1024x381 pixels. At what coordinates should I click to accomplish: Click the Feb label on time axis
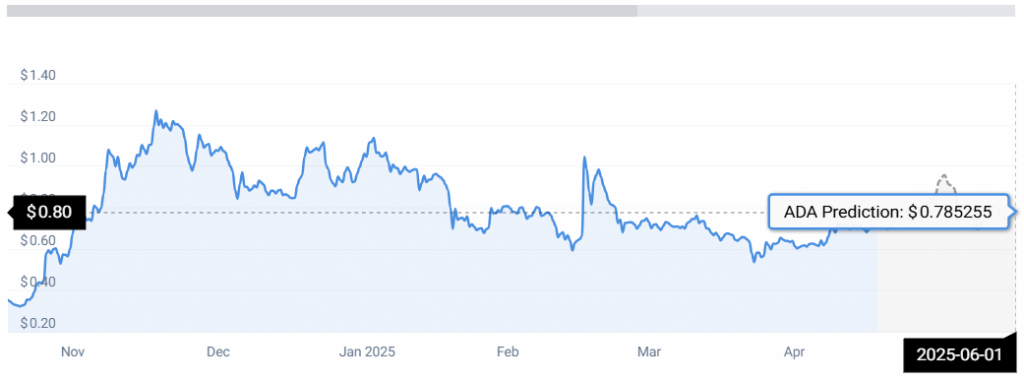(x=507, y=352)
